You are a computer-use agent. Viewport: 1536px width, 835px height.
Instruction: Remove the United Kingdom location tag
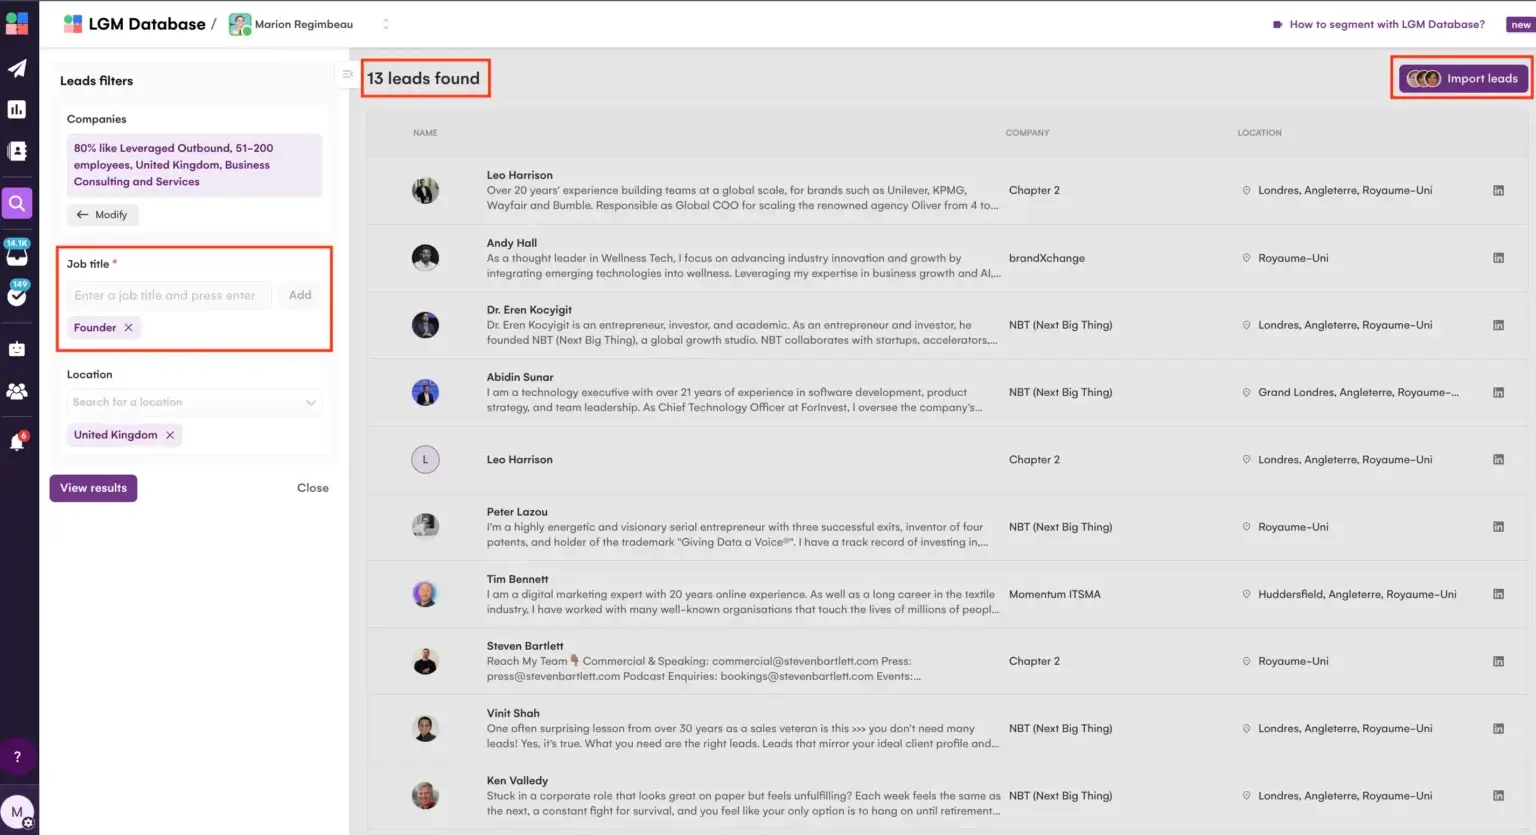[170, 435]
